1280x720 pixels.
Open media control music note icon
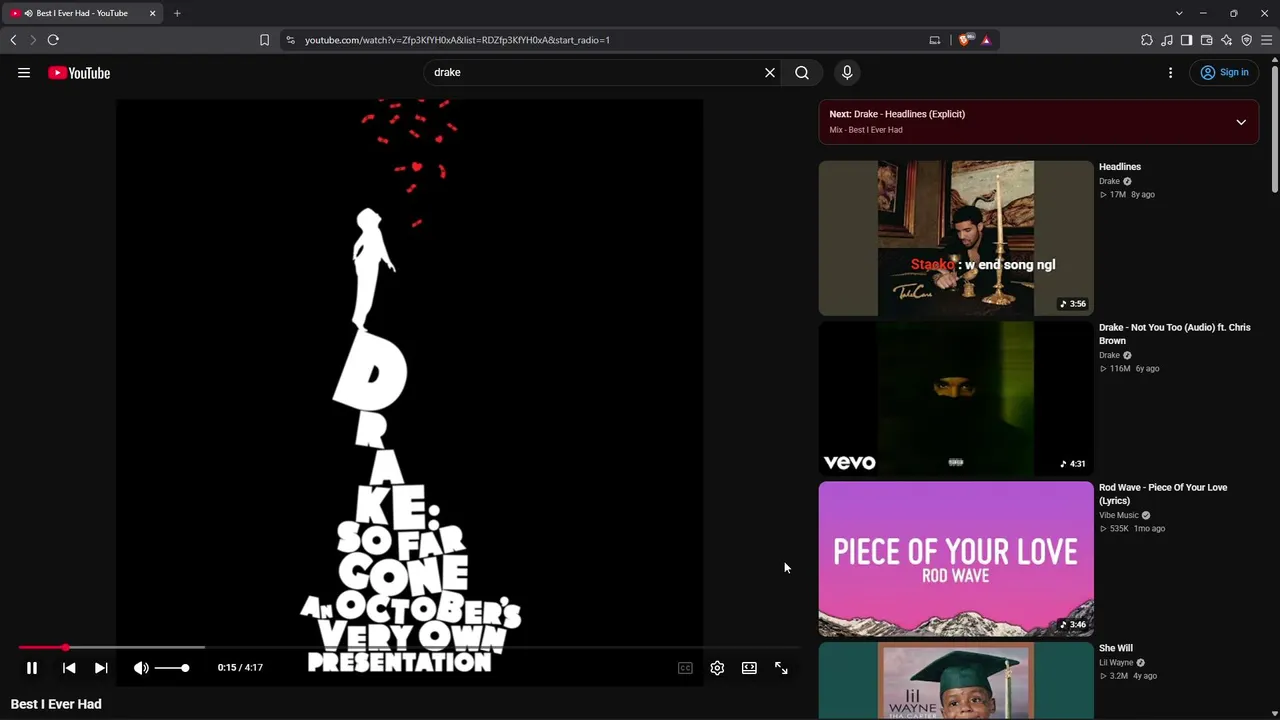click(1167, 40)
